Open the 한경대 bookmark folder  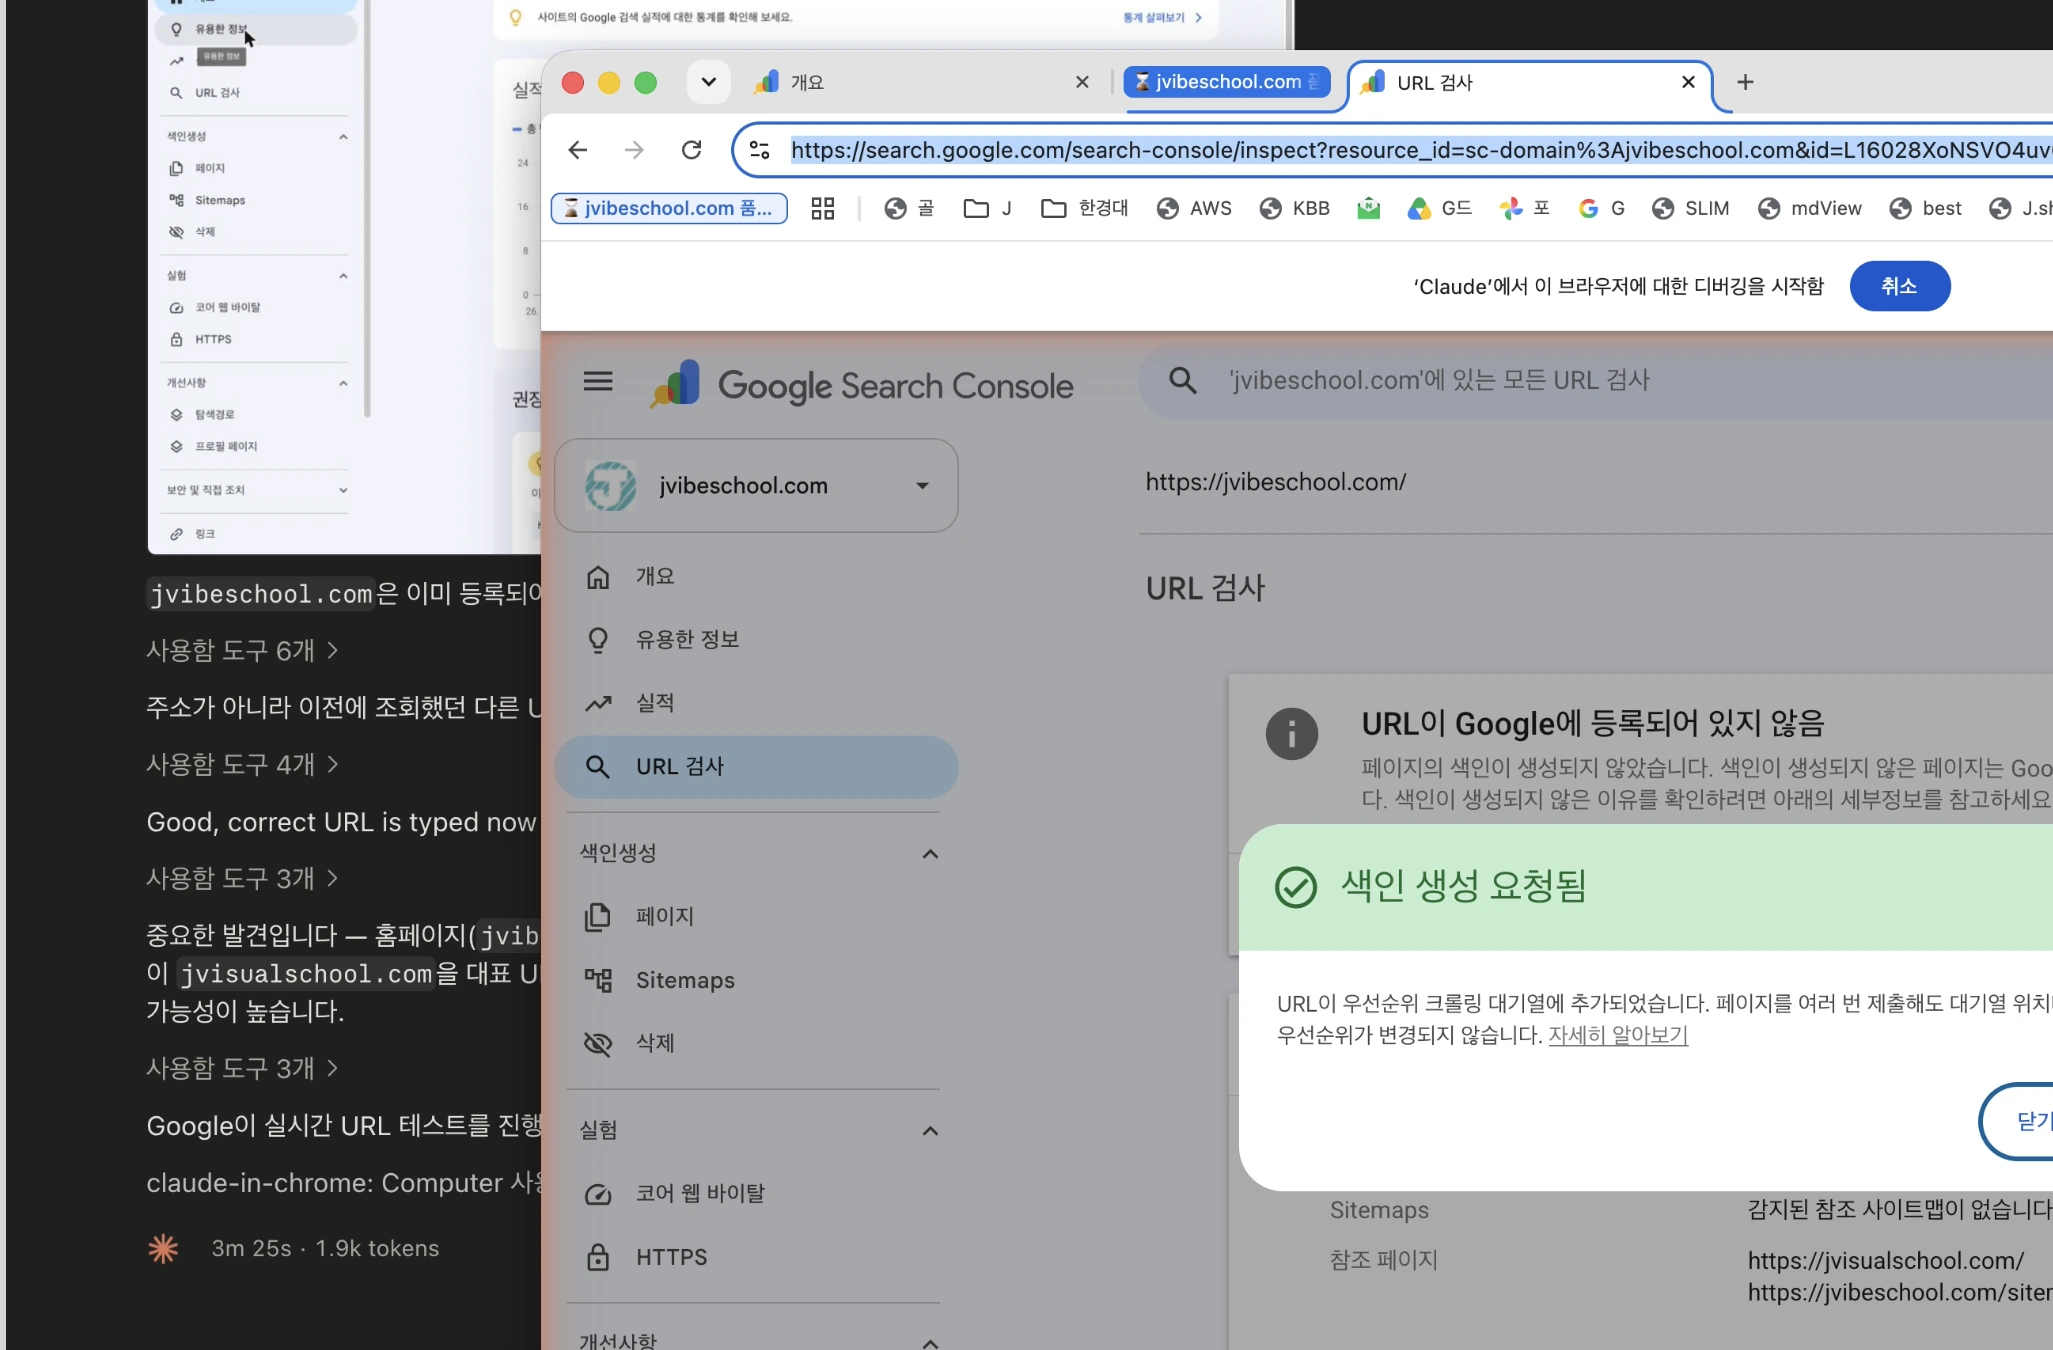(x=1084, y=208)
